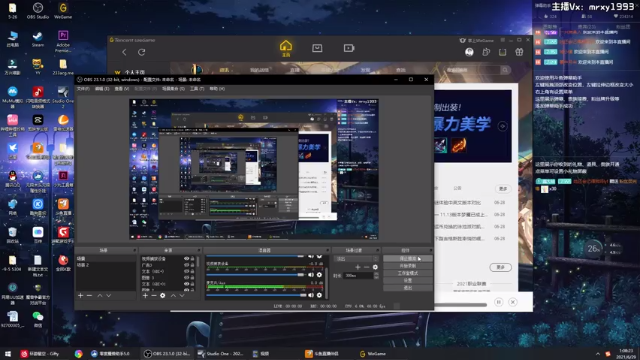Open Adobe Premiere desktop shortcut
Viewport: 640px width, 360px height.
click(x=63, y=41)
